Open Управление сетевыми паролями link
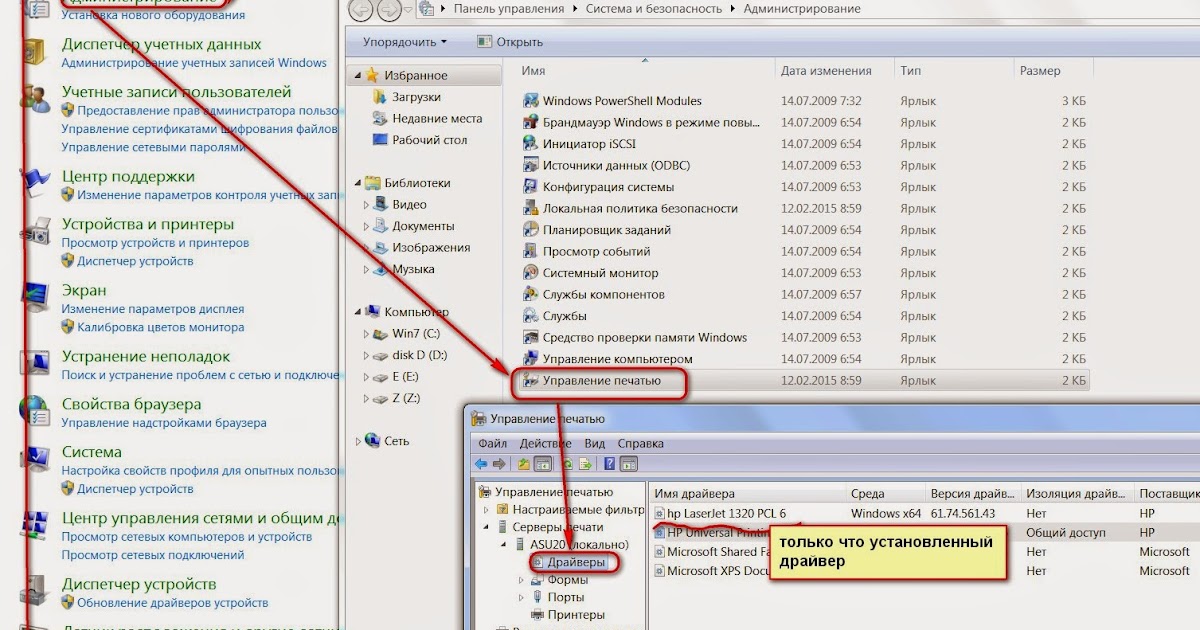 click(x=153, y=147)
